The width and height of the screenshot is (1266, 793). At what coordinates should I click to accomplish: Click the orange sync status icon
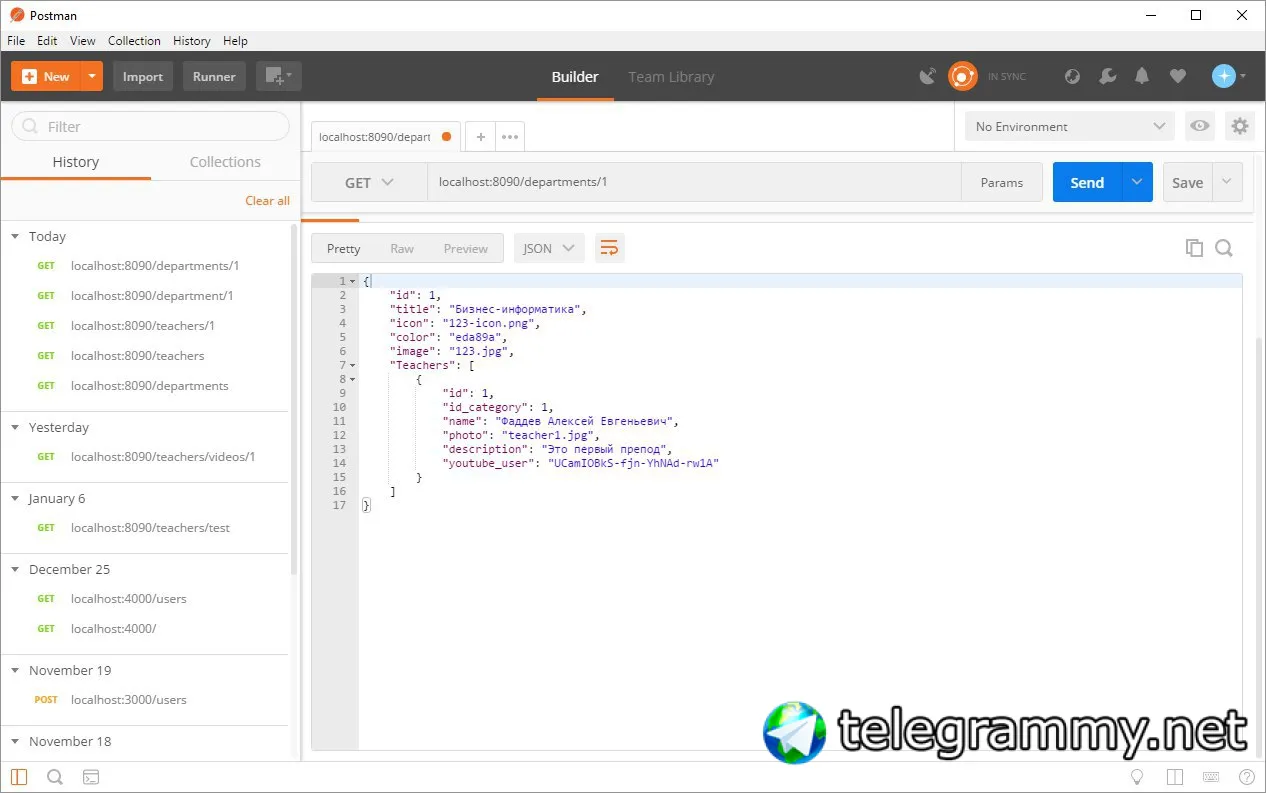coord(962,76)
